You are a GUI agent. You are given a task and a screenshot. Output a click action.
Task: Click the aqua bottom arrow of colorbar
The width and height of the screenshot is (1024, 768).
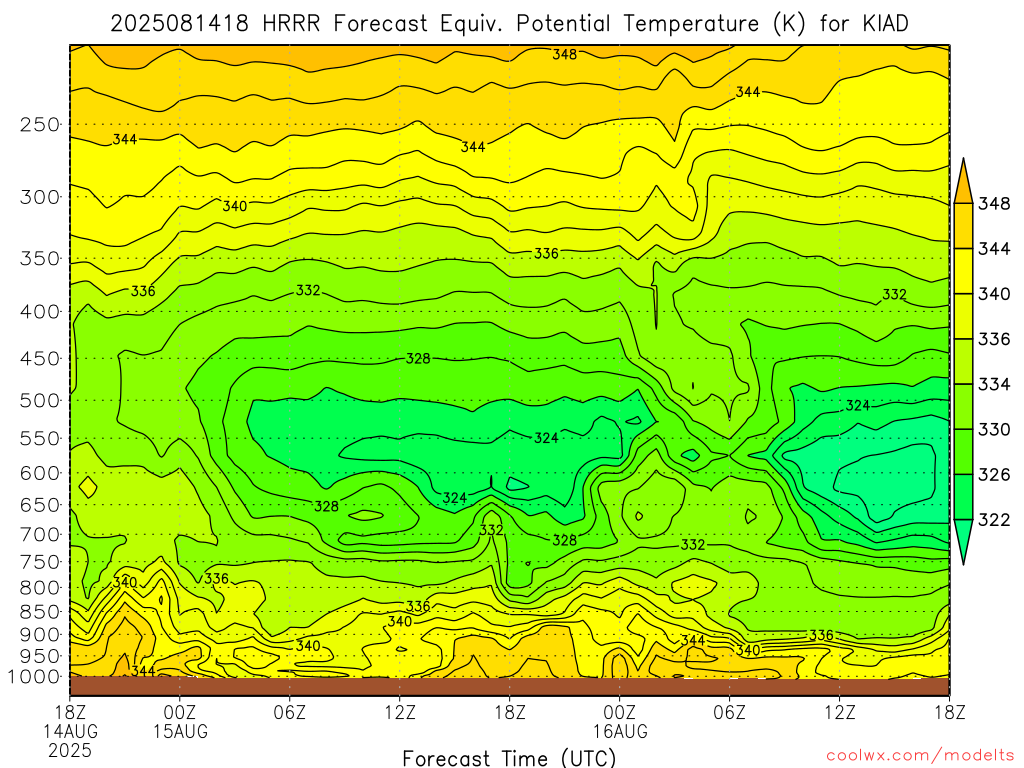[x=963, y=537]
